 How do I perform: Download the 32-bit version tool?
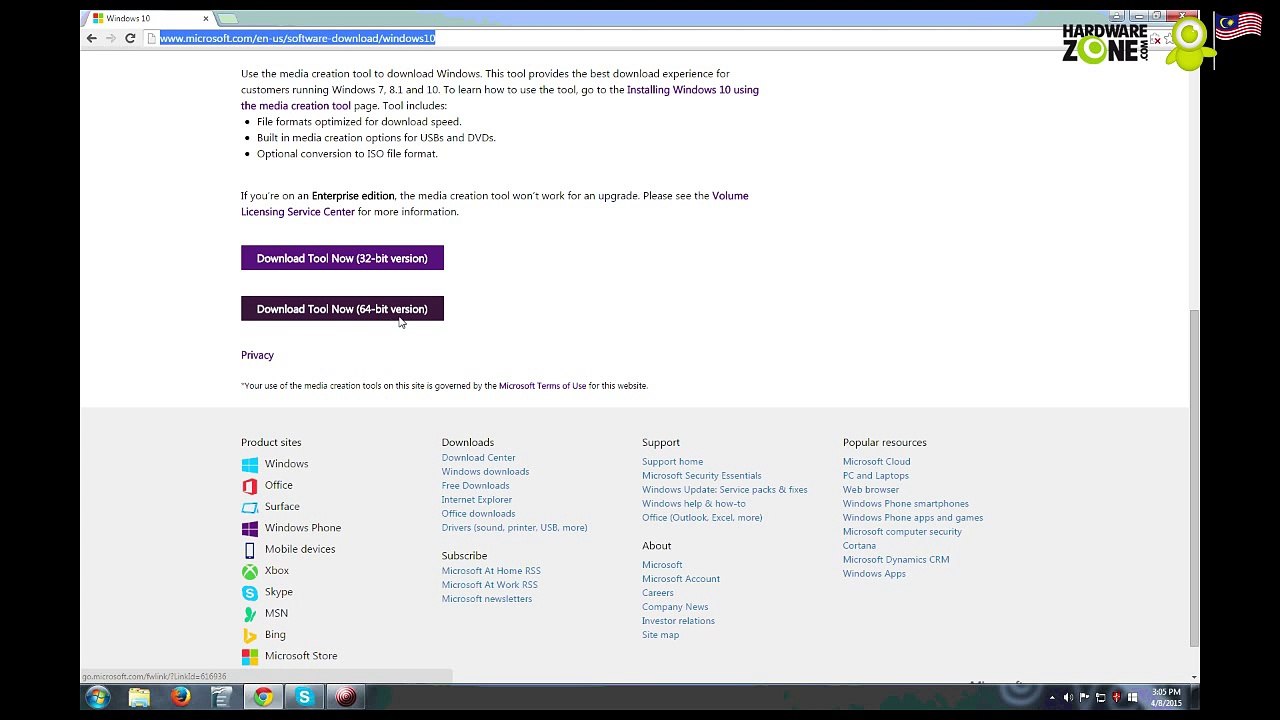coord(342,258)
